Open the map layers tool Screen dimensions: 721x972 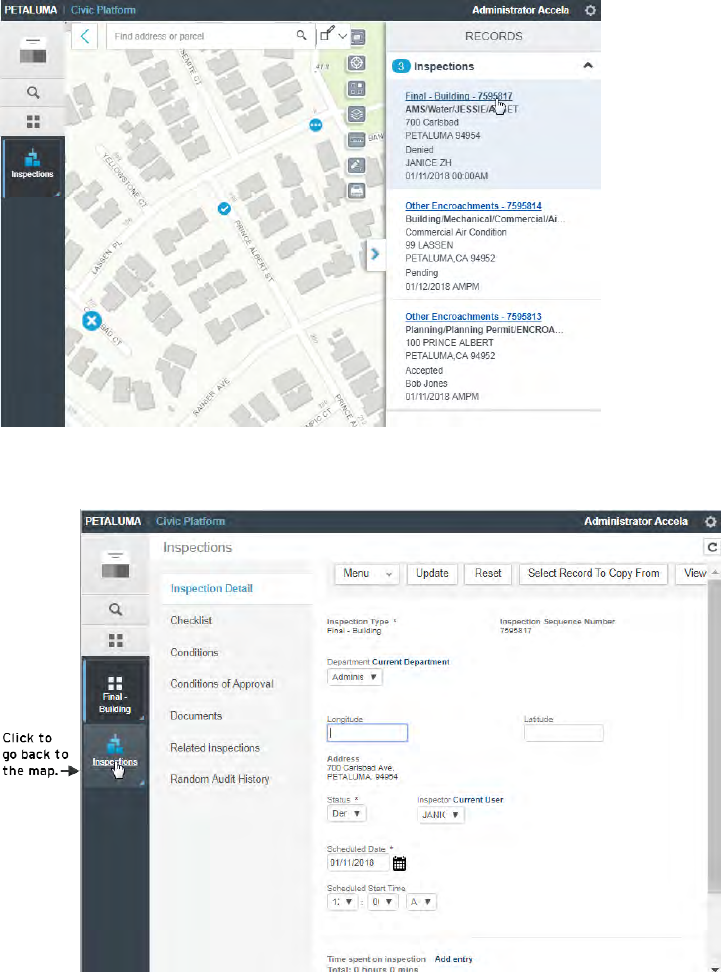[x=356, y=114]
